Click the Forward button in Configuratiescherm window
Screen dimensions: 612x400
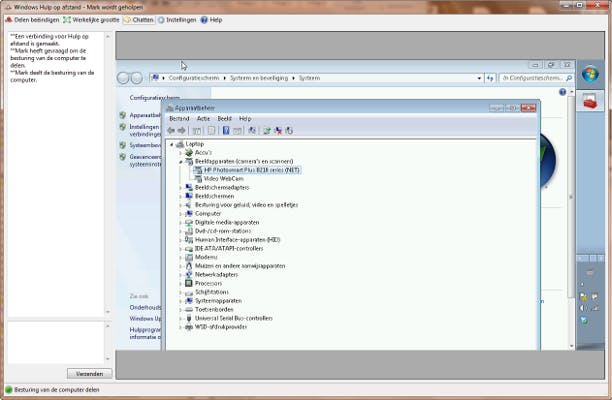coord(136,78)
